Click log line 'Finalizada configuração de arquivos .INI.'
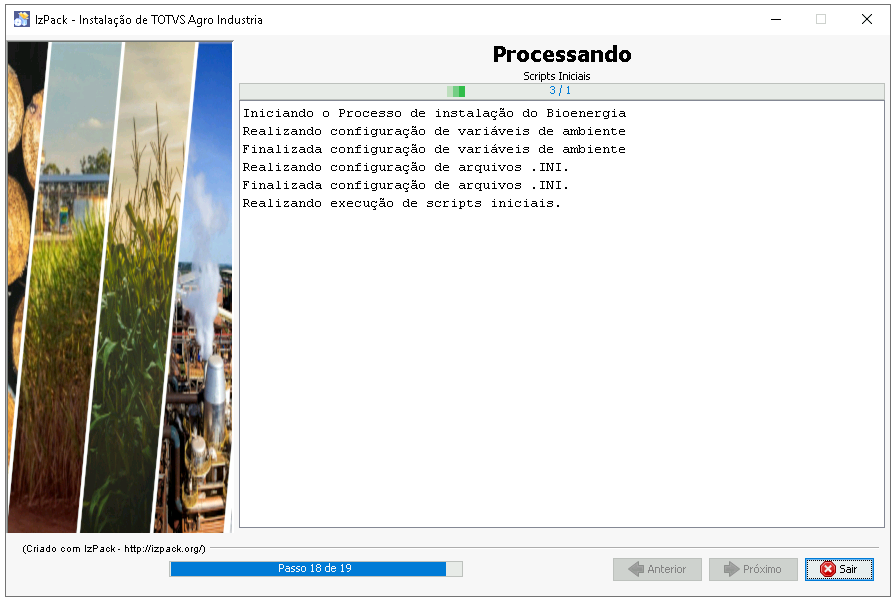This screenshot has width=896, height=602. [x=406, y=185]
